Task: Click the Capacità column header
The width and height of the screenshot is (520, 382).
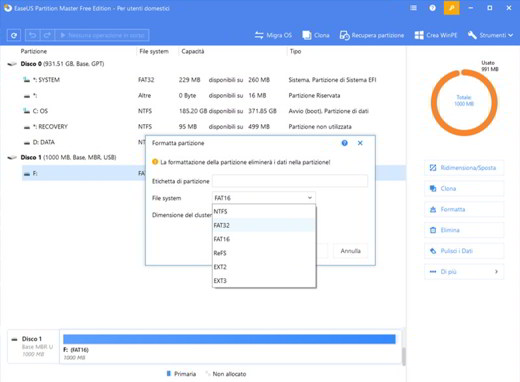Action: pyautogui.click(x=193, y=51)
